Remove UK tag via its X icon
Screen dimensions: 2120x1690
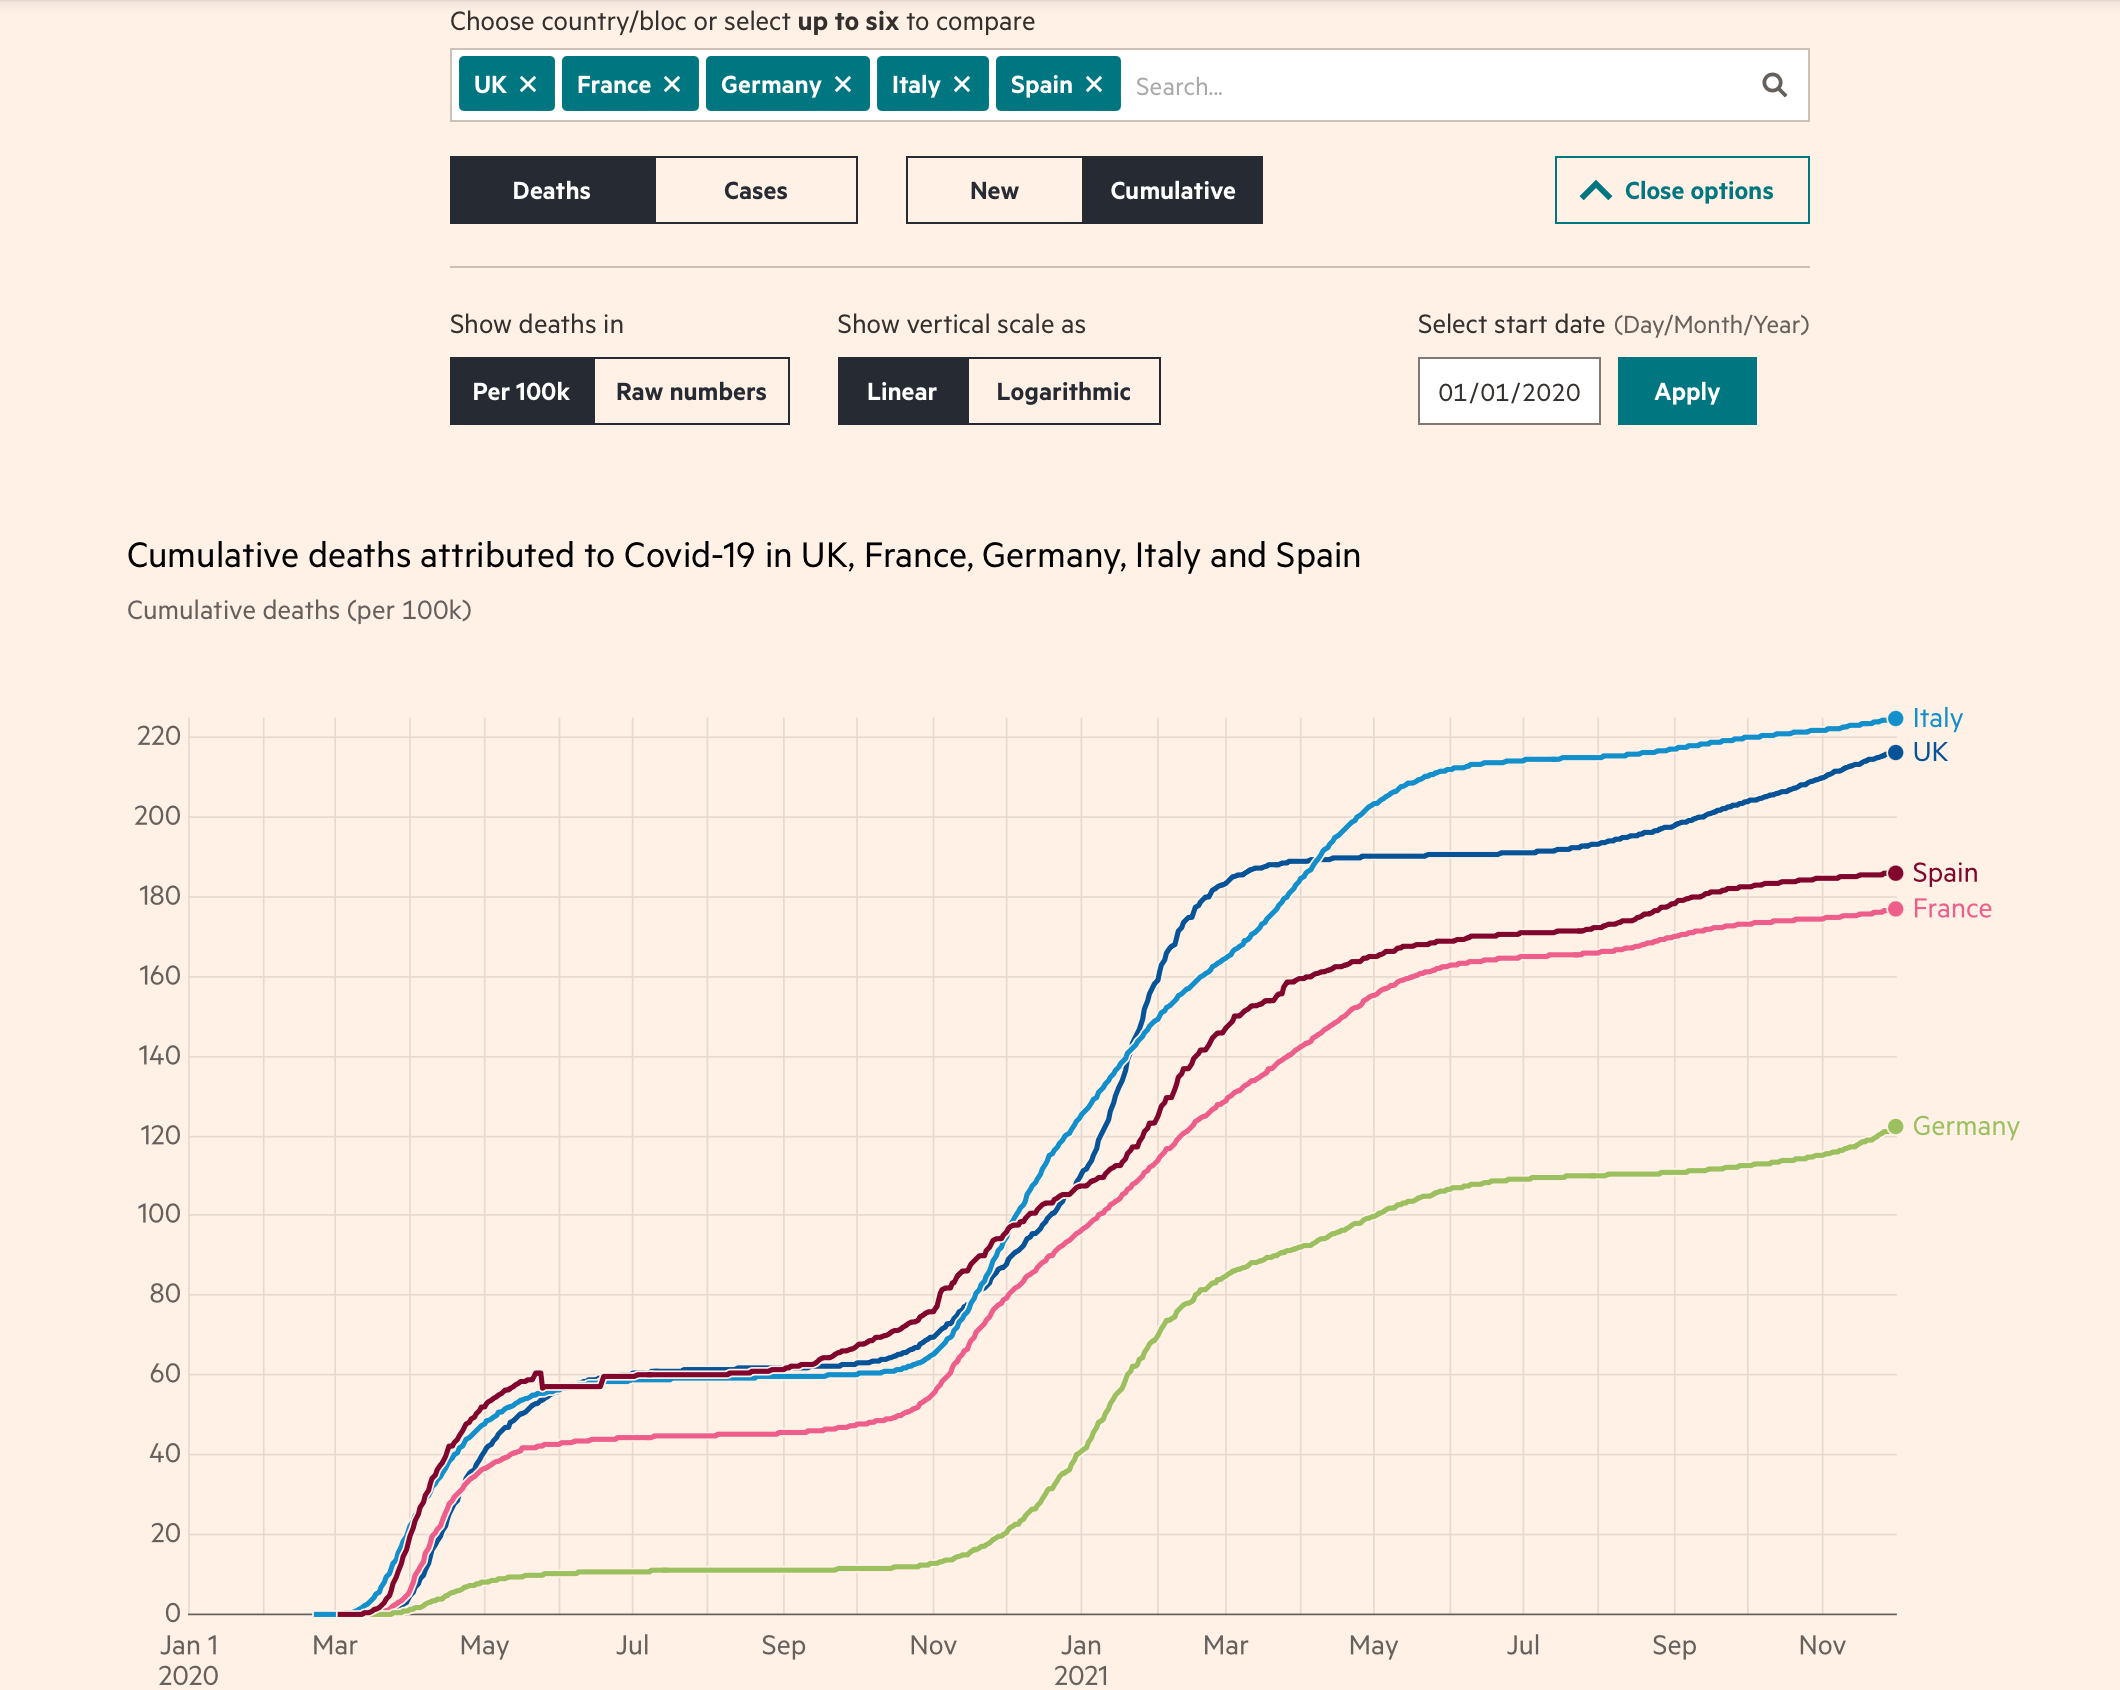click(x=528, y=85)
